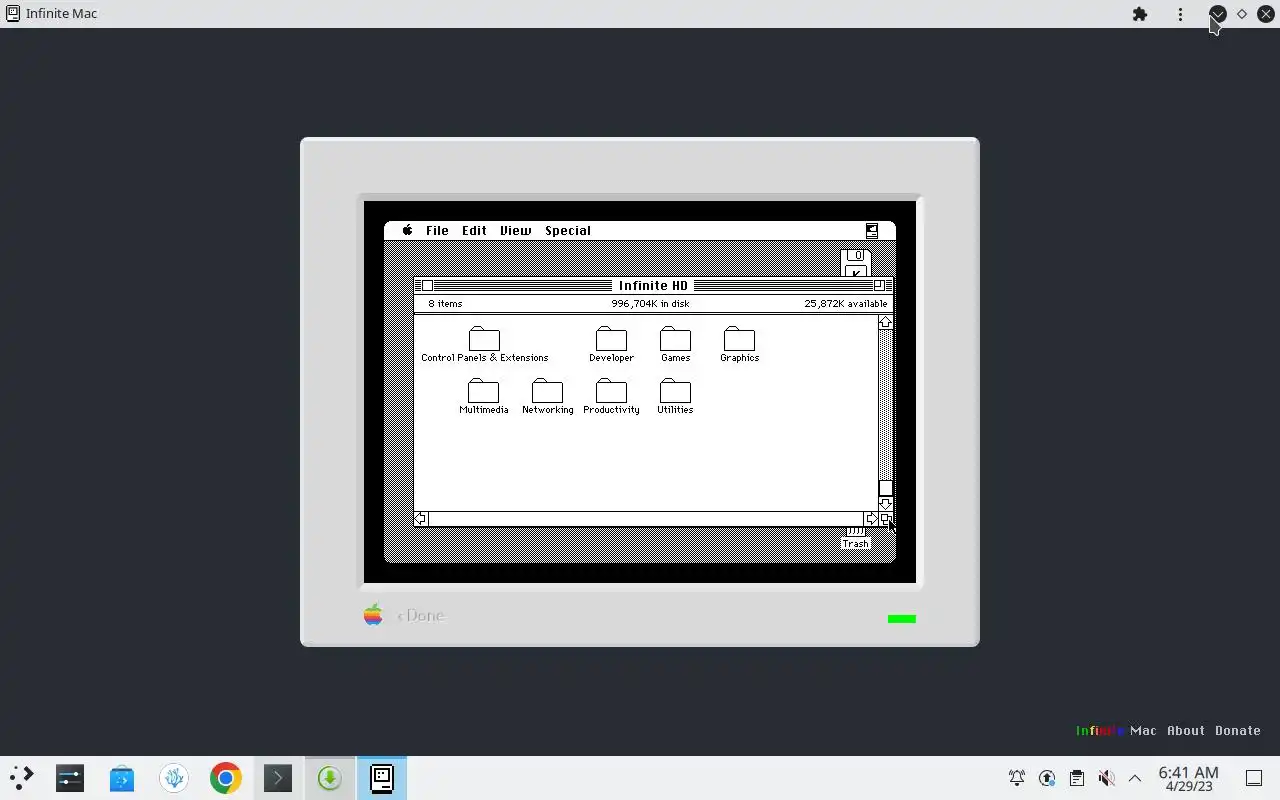Click the rainbow Apple logo on monitor
The height and width of the screenshot is (800, 1280).
[x=373, y=615]
